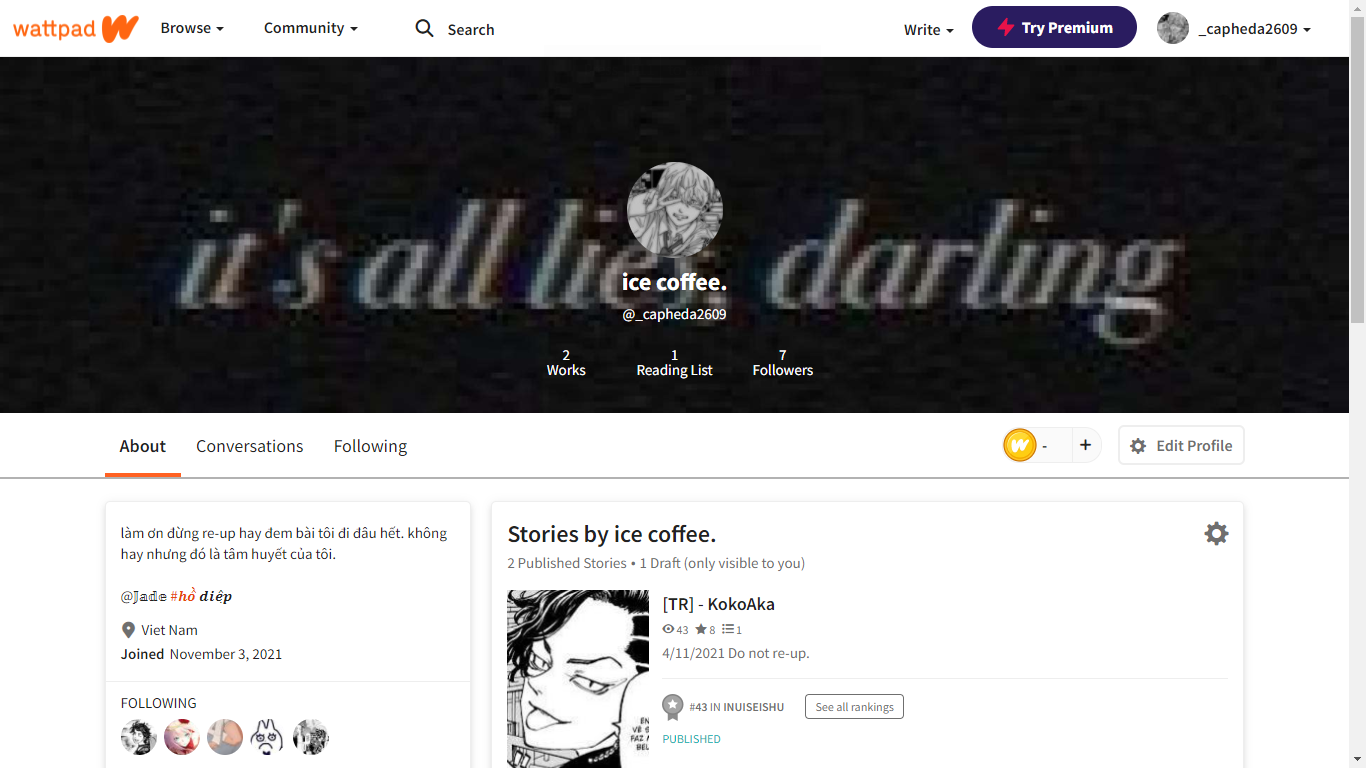Open first following user avatar
Screen dimensions: 1366x768
[x=139, y=737]
